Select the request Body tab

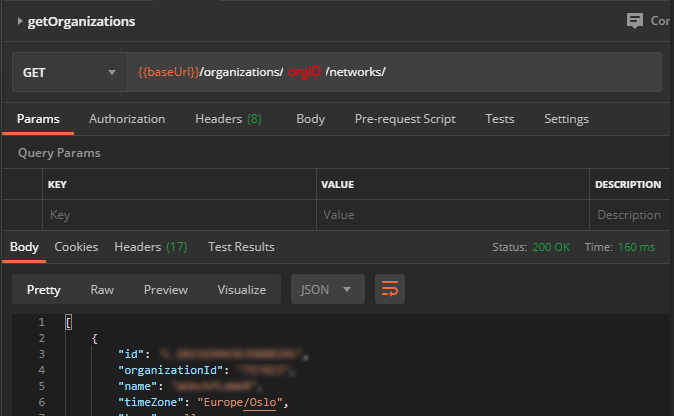click(x=310, y=119)
